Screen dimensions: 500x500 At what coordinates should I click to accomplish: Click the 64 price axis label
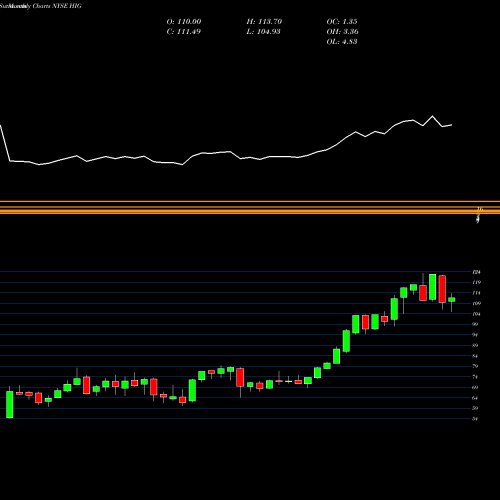(x=475, y=398)
